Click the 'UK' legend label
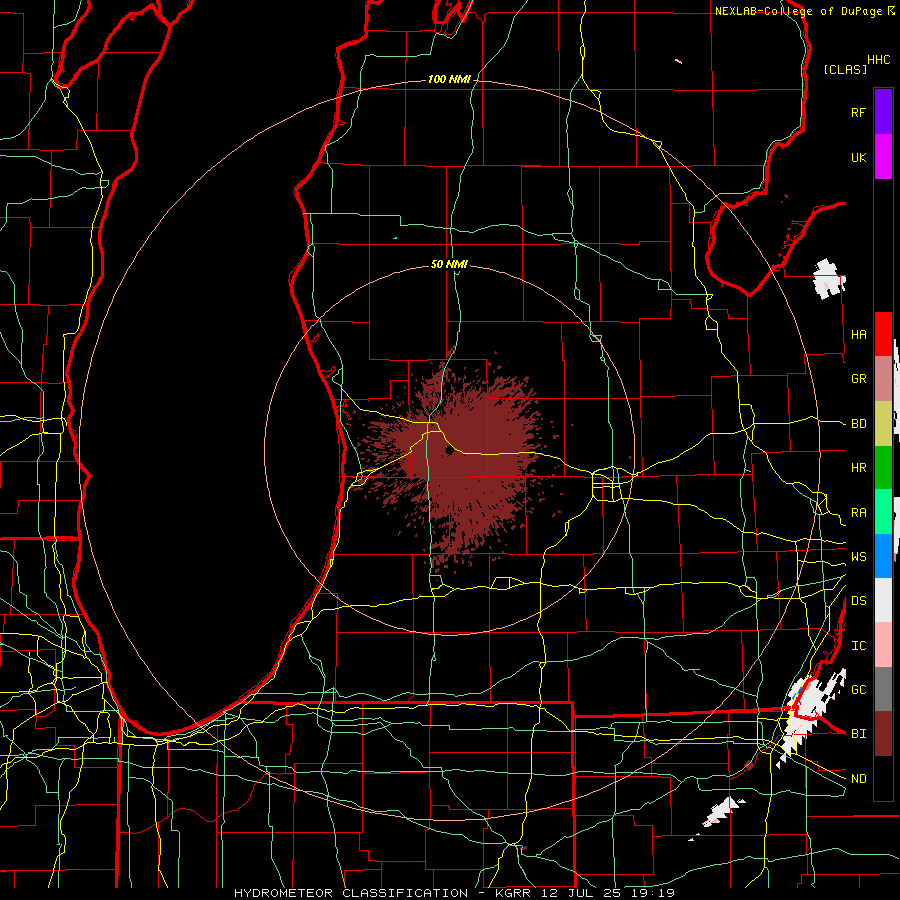This screenshot has height=900, width=900. [858, 157]
